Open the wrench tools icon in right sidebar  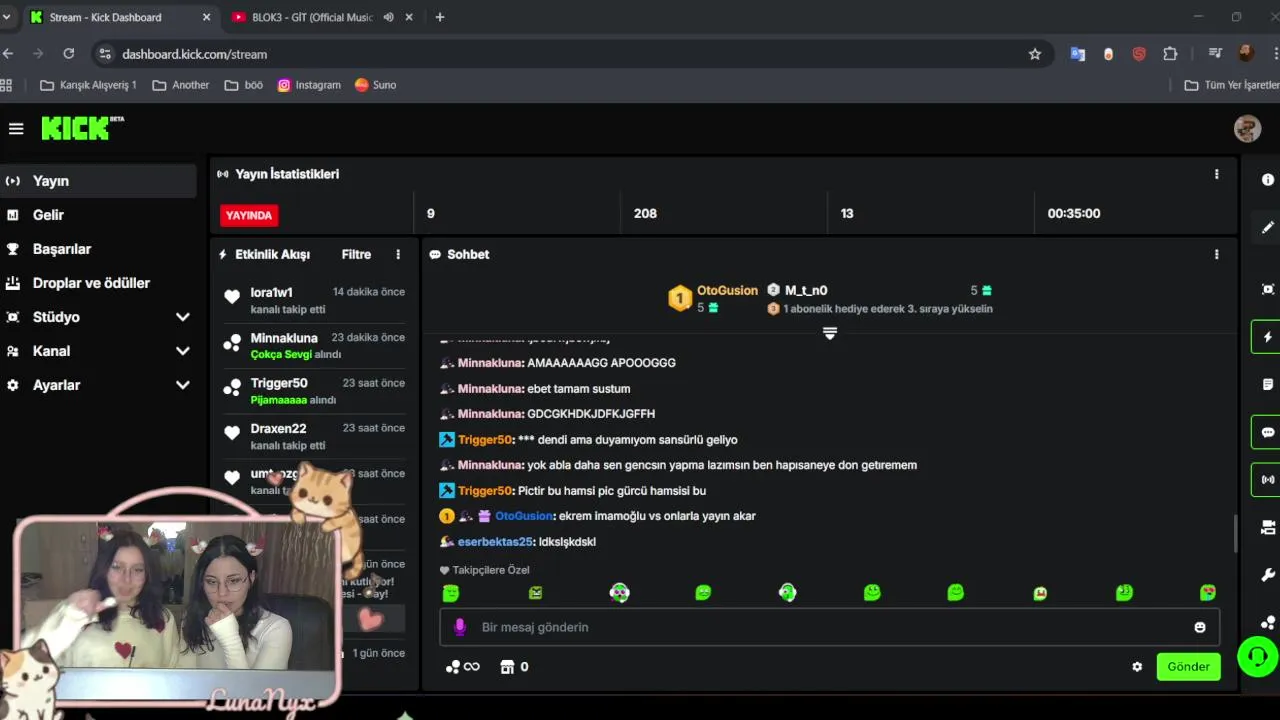pos(1268,576)
